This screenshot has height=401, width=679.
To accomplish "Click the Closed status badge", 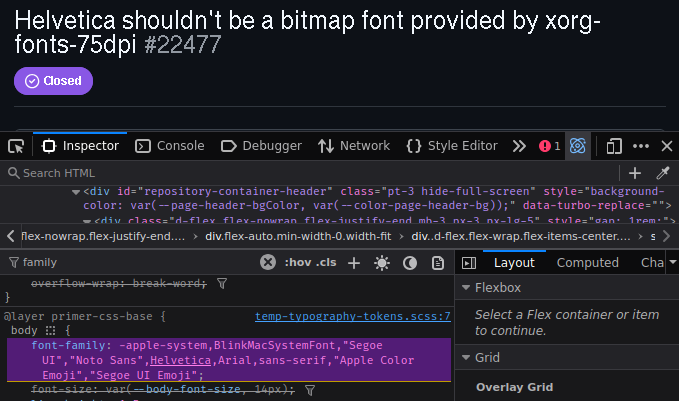I will (53, 81).
